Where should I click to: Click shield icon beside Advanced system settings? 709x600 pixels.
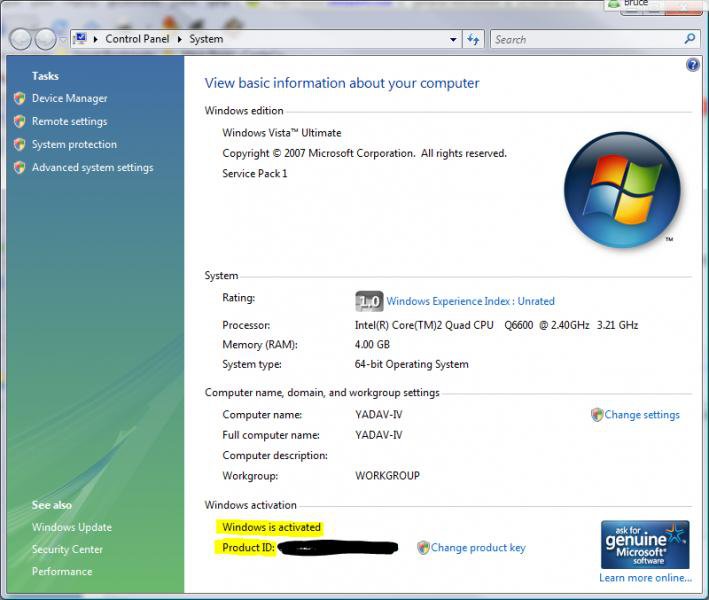[x=19, y=167]
